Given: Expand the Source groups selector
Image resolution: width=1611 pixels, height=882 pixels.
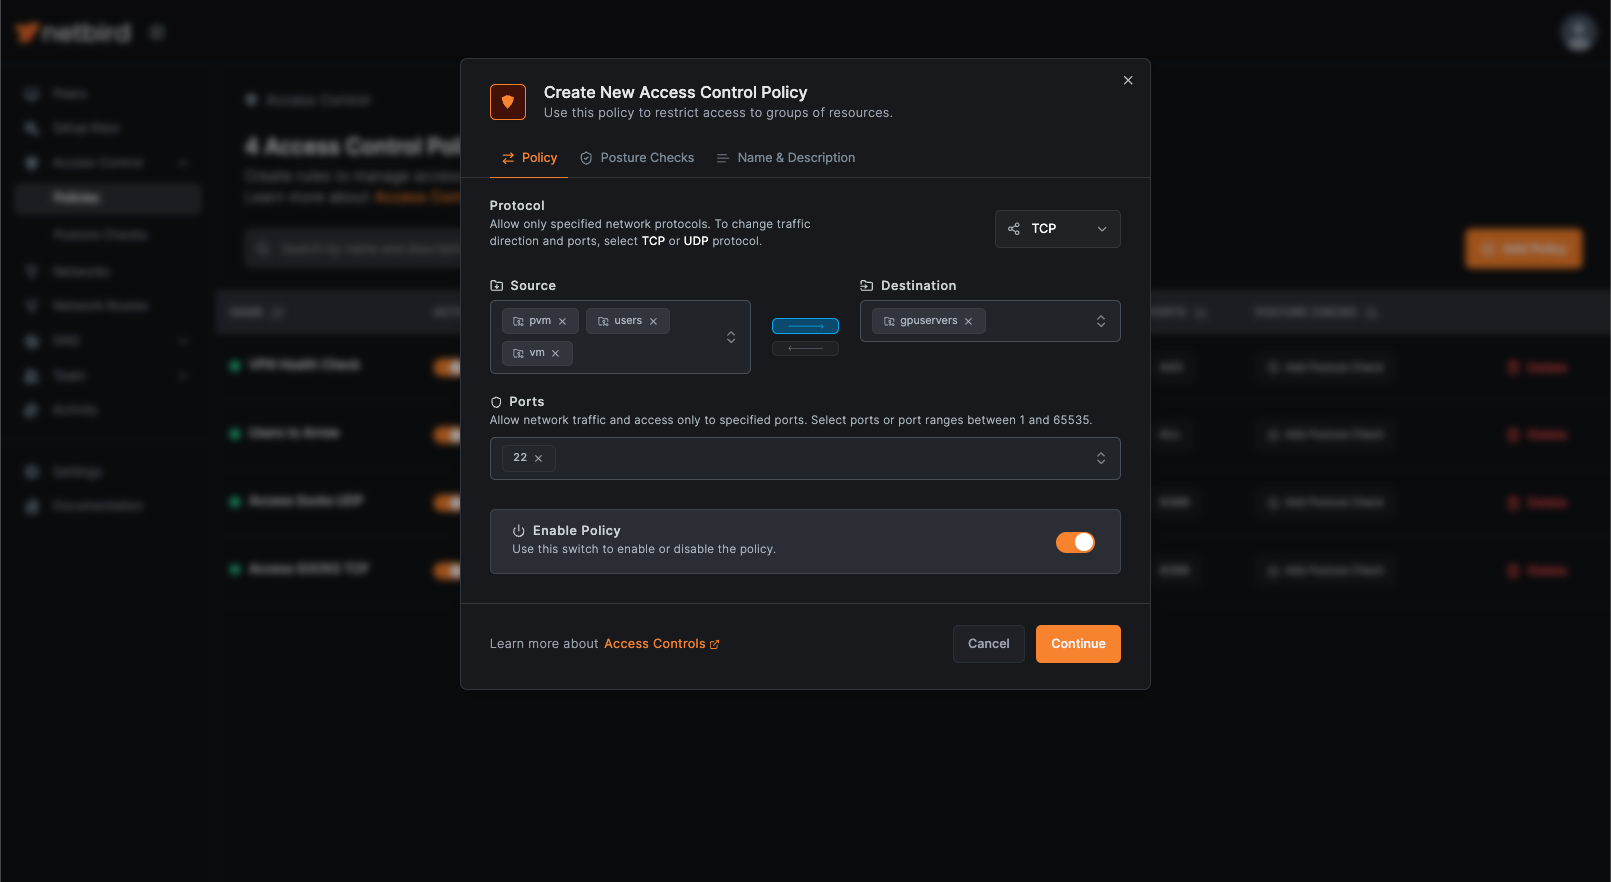Looking at the screenshot, I should tap(731, 337).
